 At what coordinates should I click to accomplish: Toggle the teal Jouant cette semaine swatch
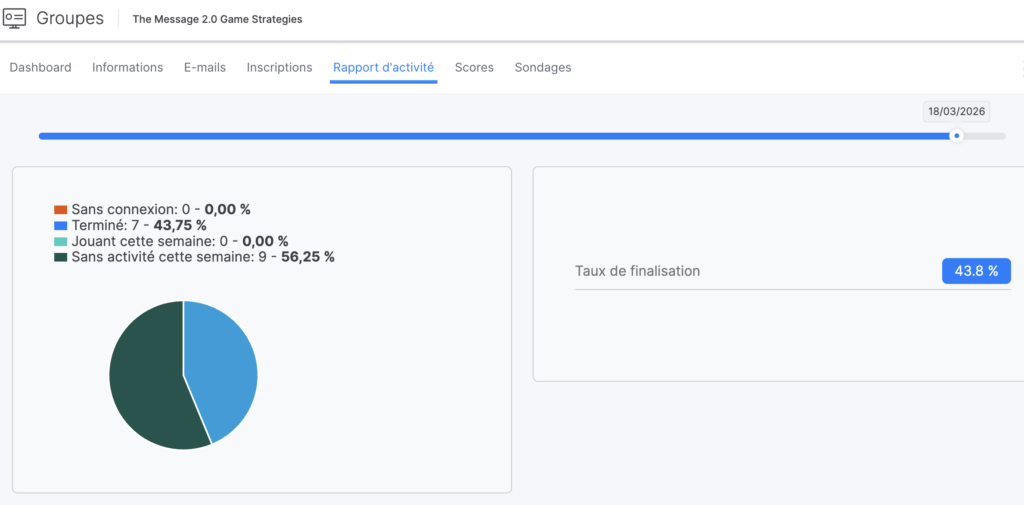[x=61, y=242]
